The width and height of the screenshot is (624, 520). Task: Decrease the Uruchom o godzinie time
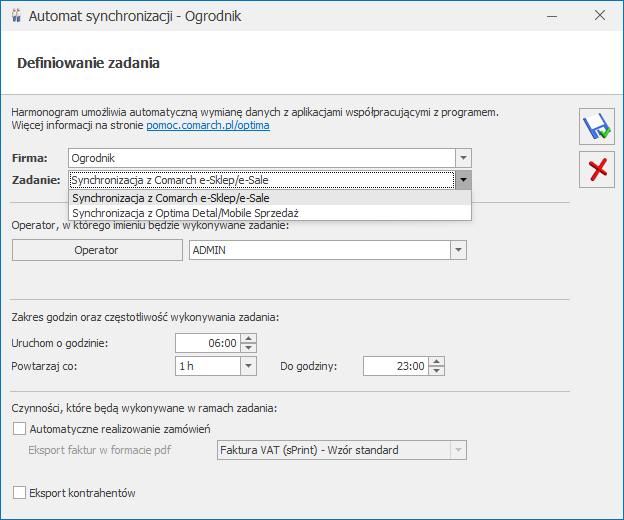[248, 347]
